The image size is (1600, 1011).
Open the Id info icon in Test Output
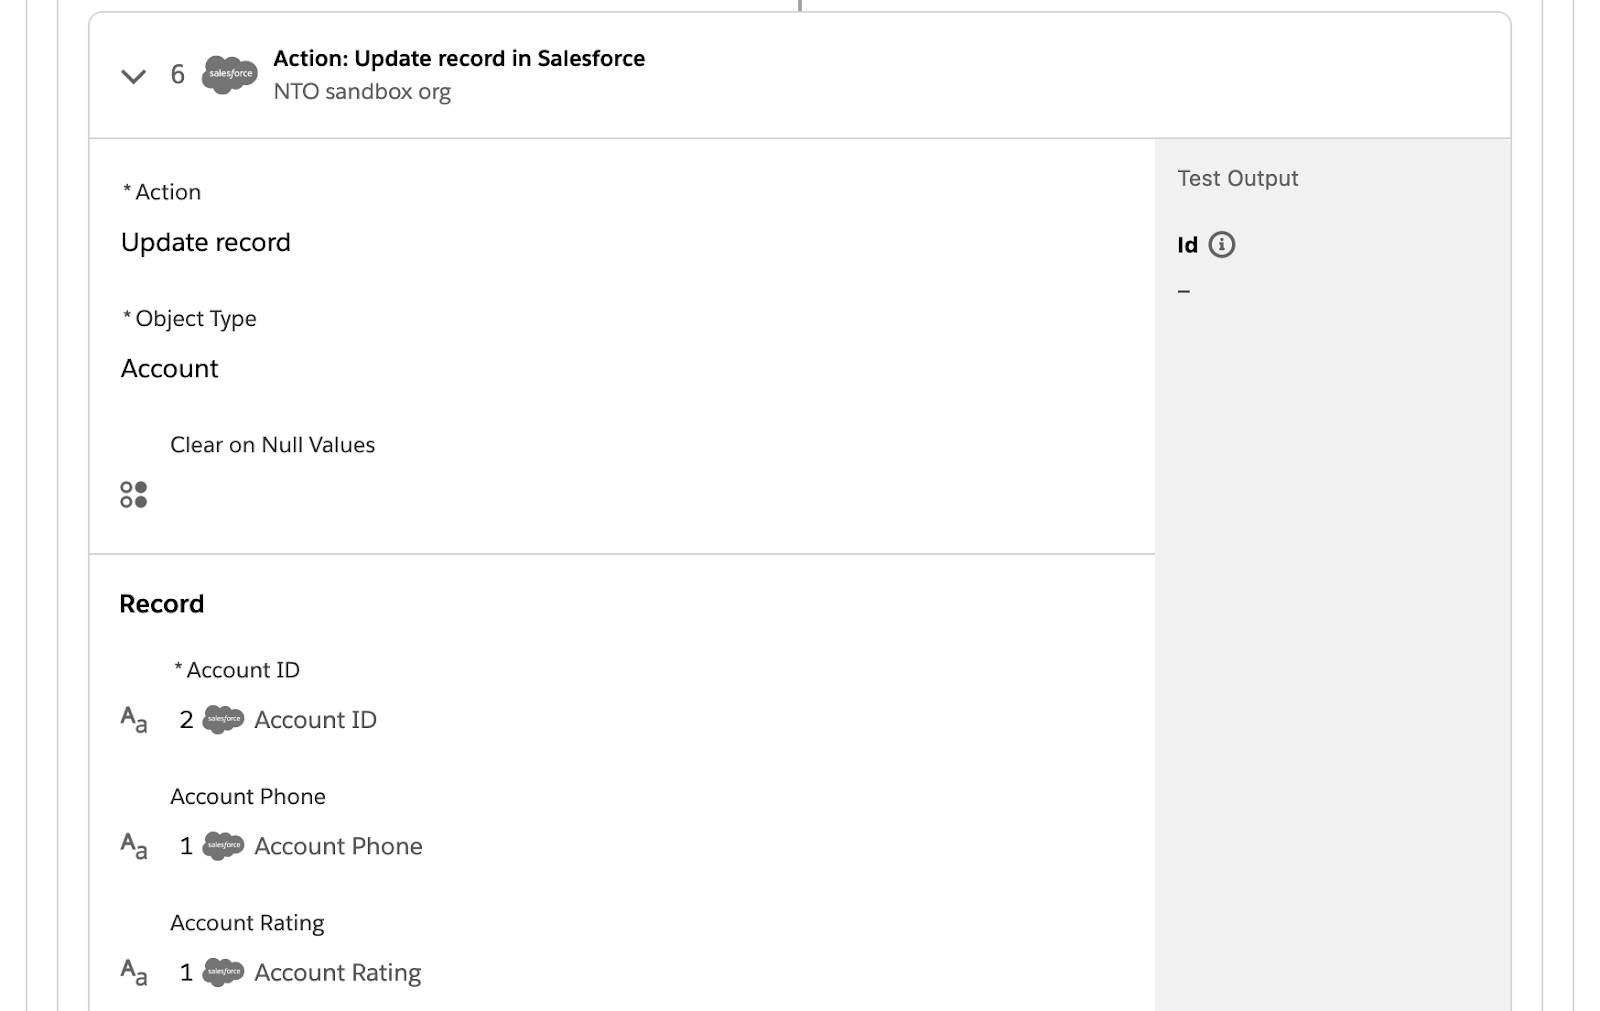[x=1222, y=245]
